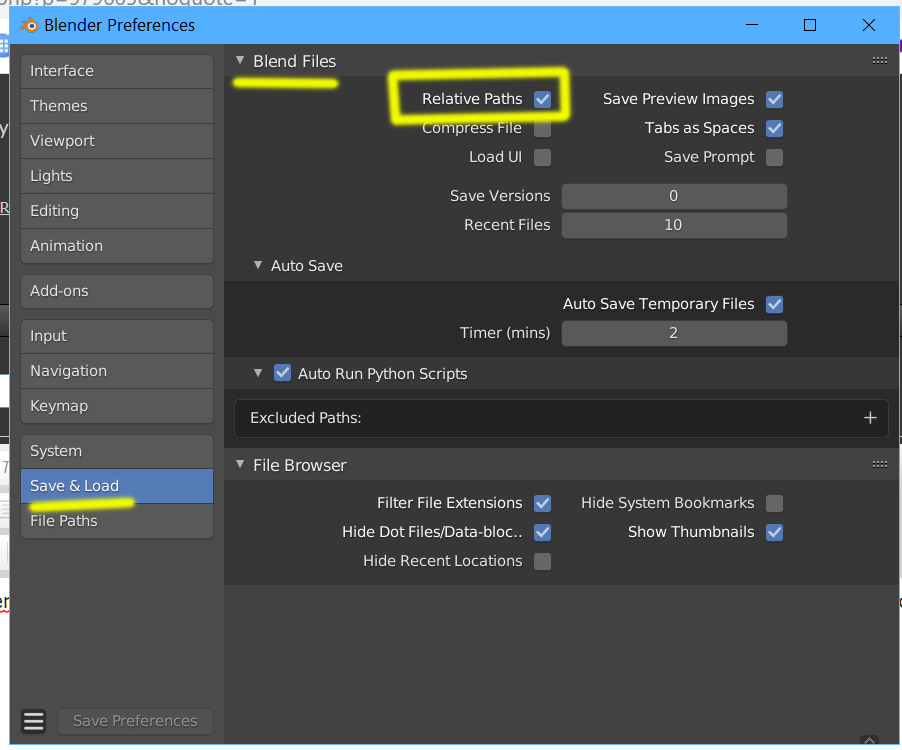Image resolution: width=902 pixels, height=750 pixels.
Task: Uncheck Auto Run Python Scripts
Action: 282,373
